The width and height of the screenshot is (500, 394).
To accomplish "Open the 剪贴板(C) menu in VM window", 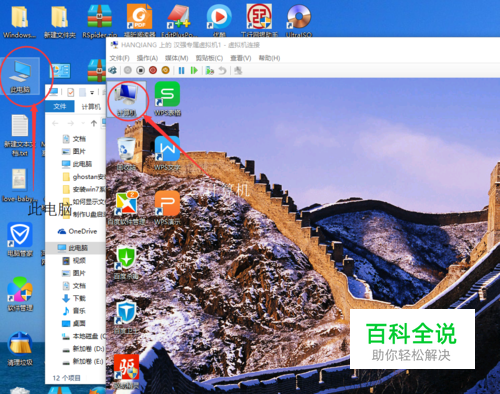I will coord(209,58).
